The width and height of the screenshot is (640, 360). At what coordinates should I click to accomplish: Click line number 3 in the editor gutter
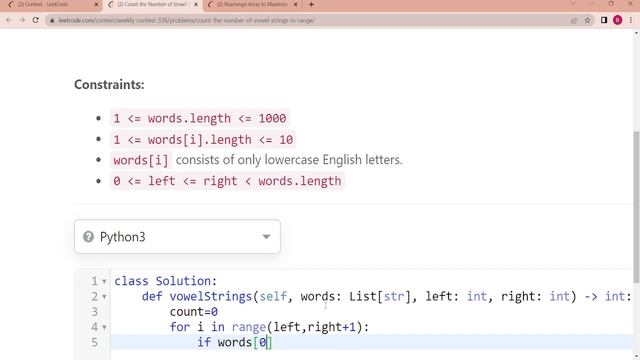coord(94,312)
